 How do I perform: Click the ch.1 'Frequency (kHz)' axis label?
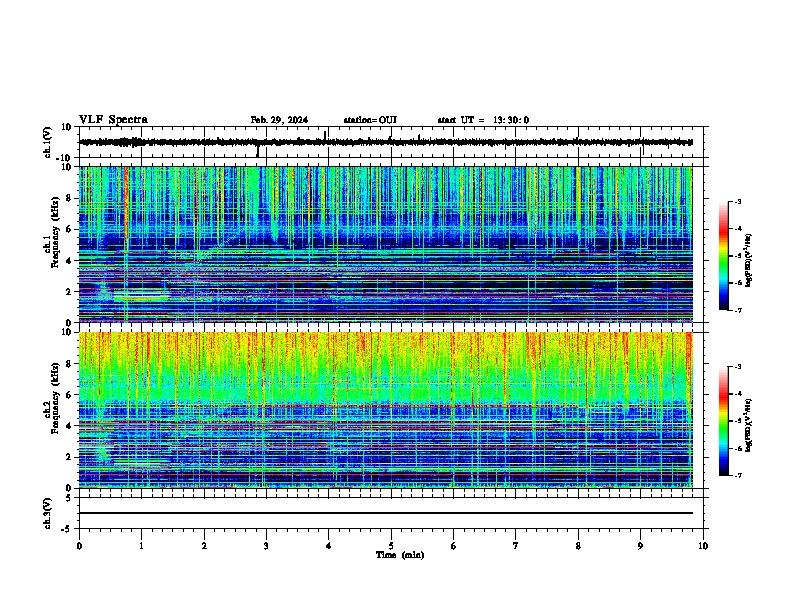coord(55,233)
